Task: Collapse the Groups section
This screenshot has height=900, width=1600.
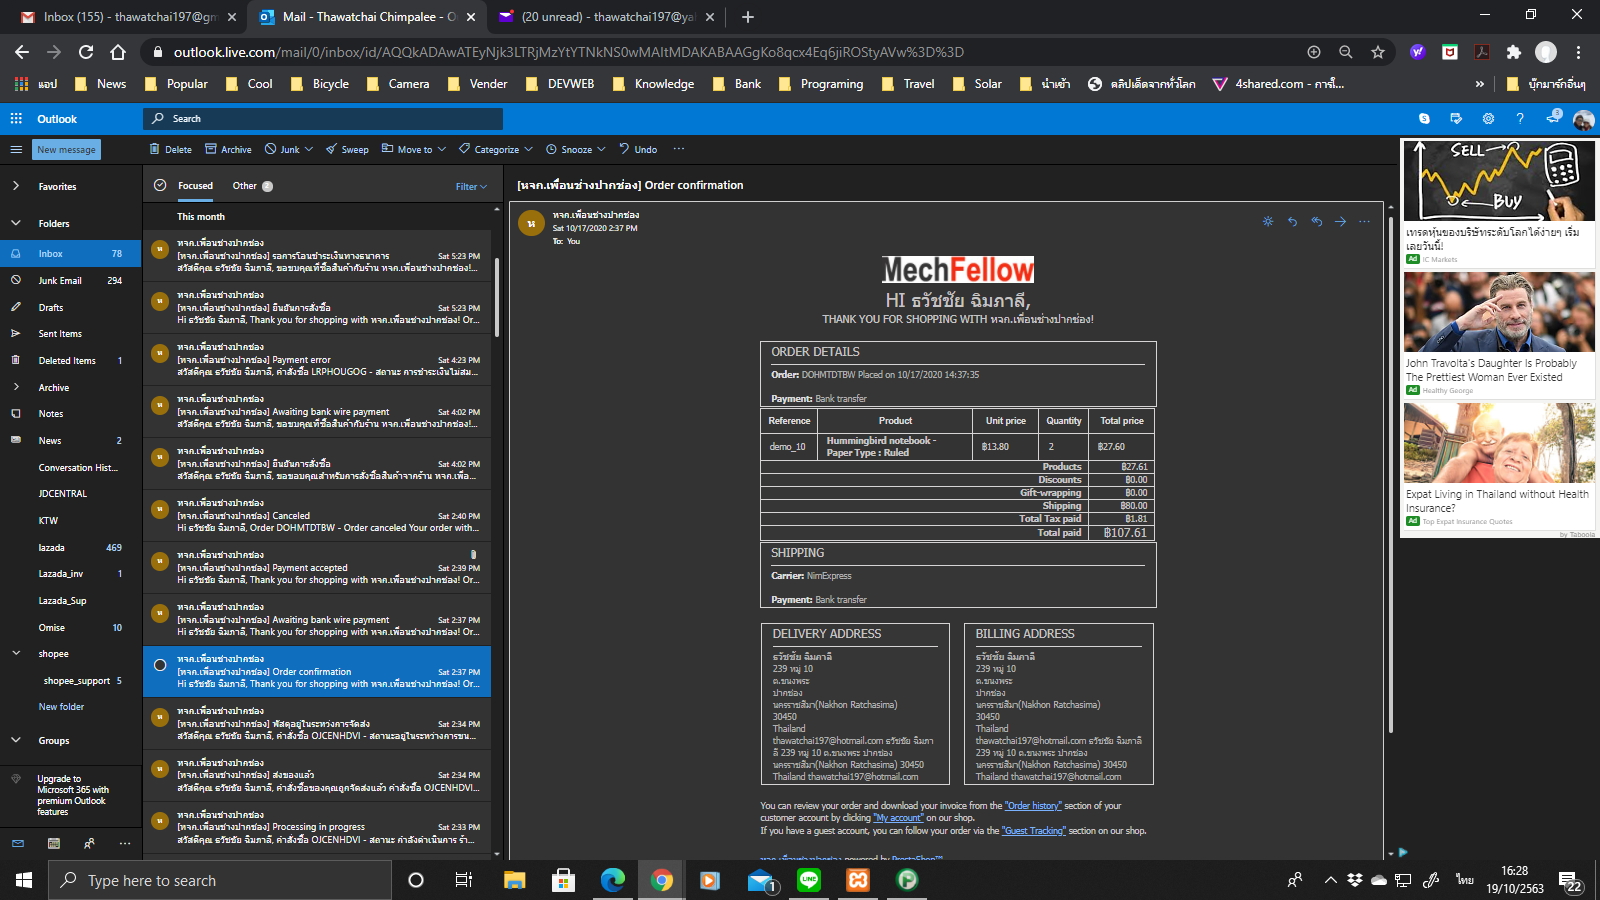Action: pos(16,740)
